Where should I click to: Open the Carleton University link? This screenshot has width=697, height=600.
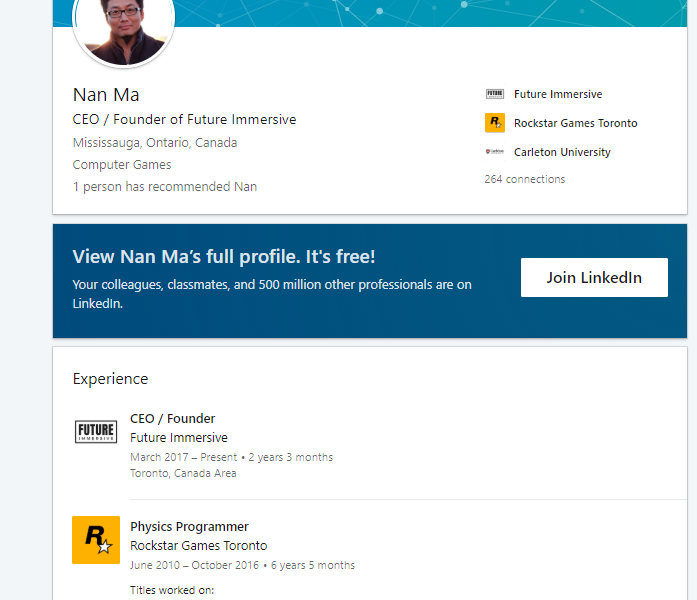click(562, 152)
